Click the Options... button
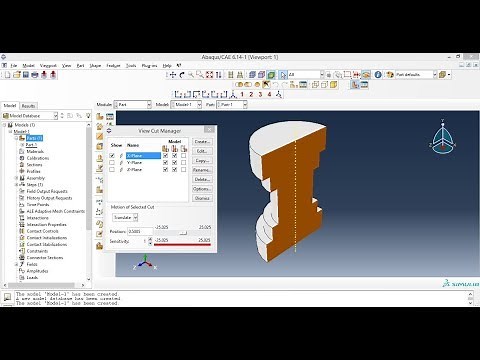The image size is (480, 360). coord(202,189)
